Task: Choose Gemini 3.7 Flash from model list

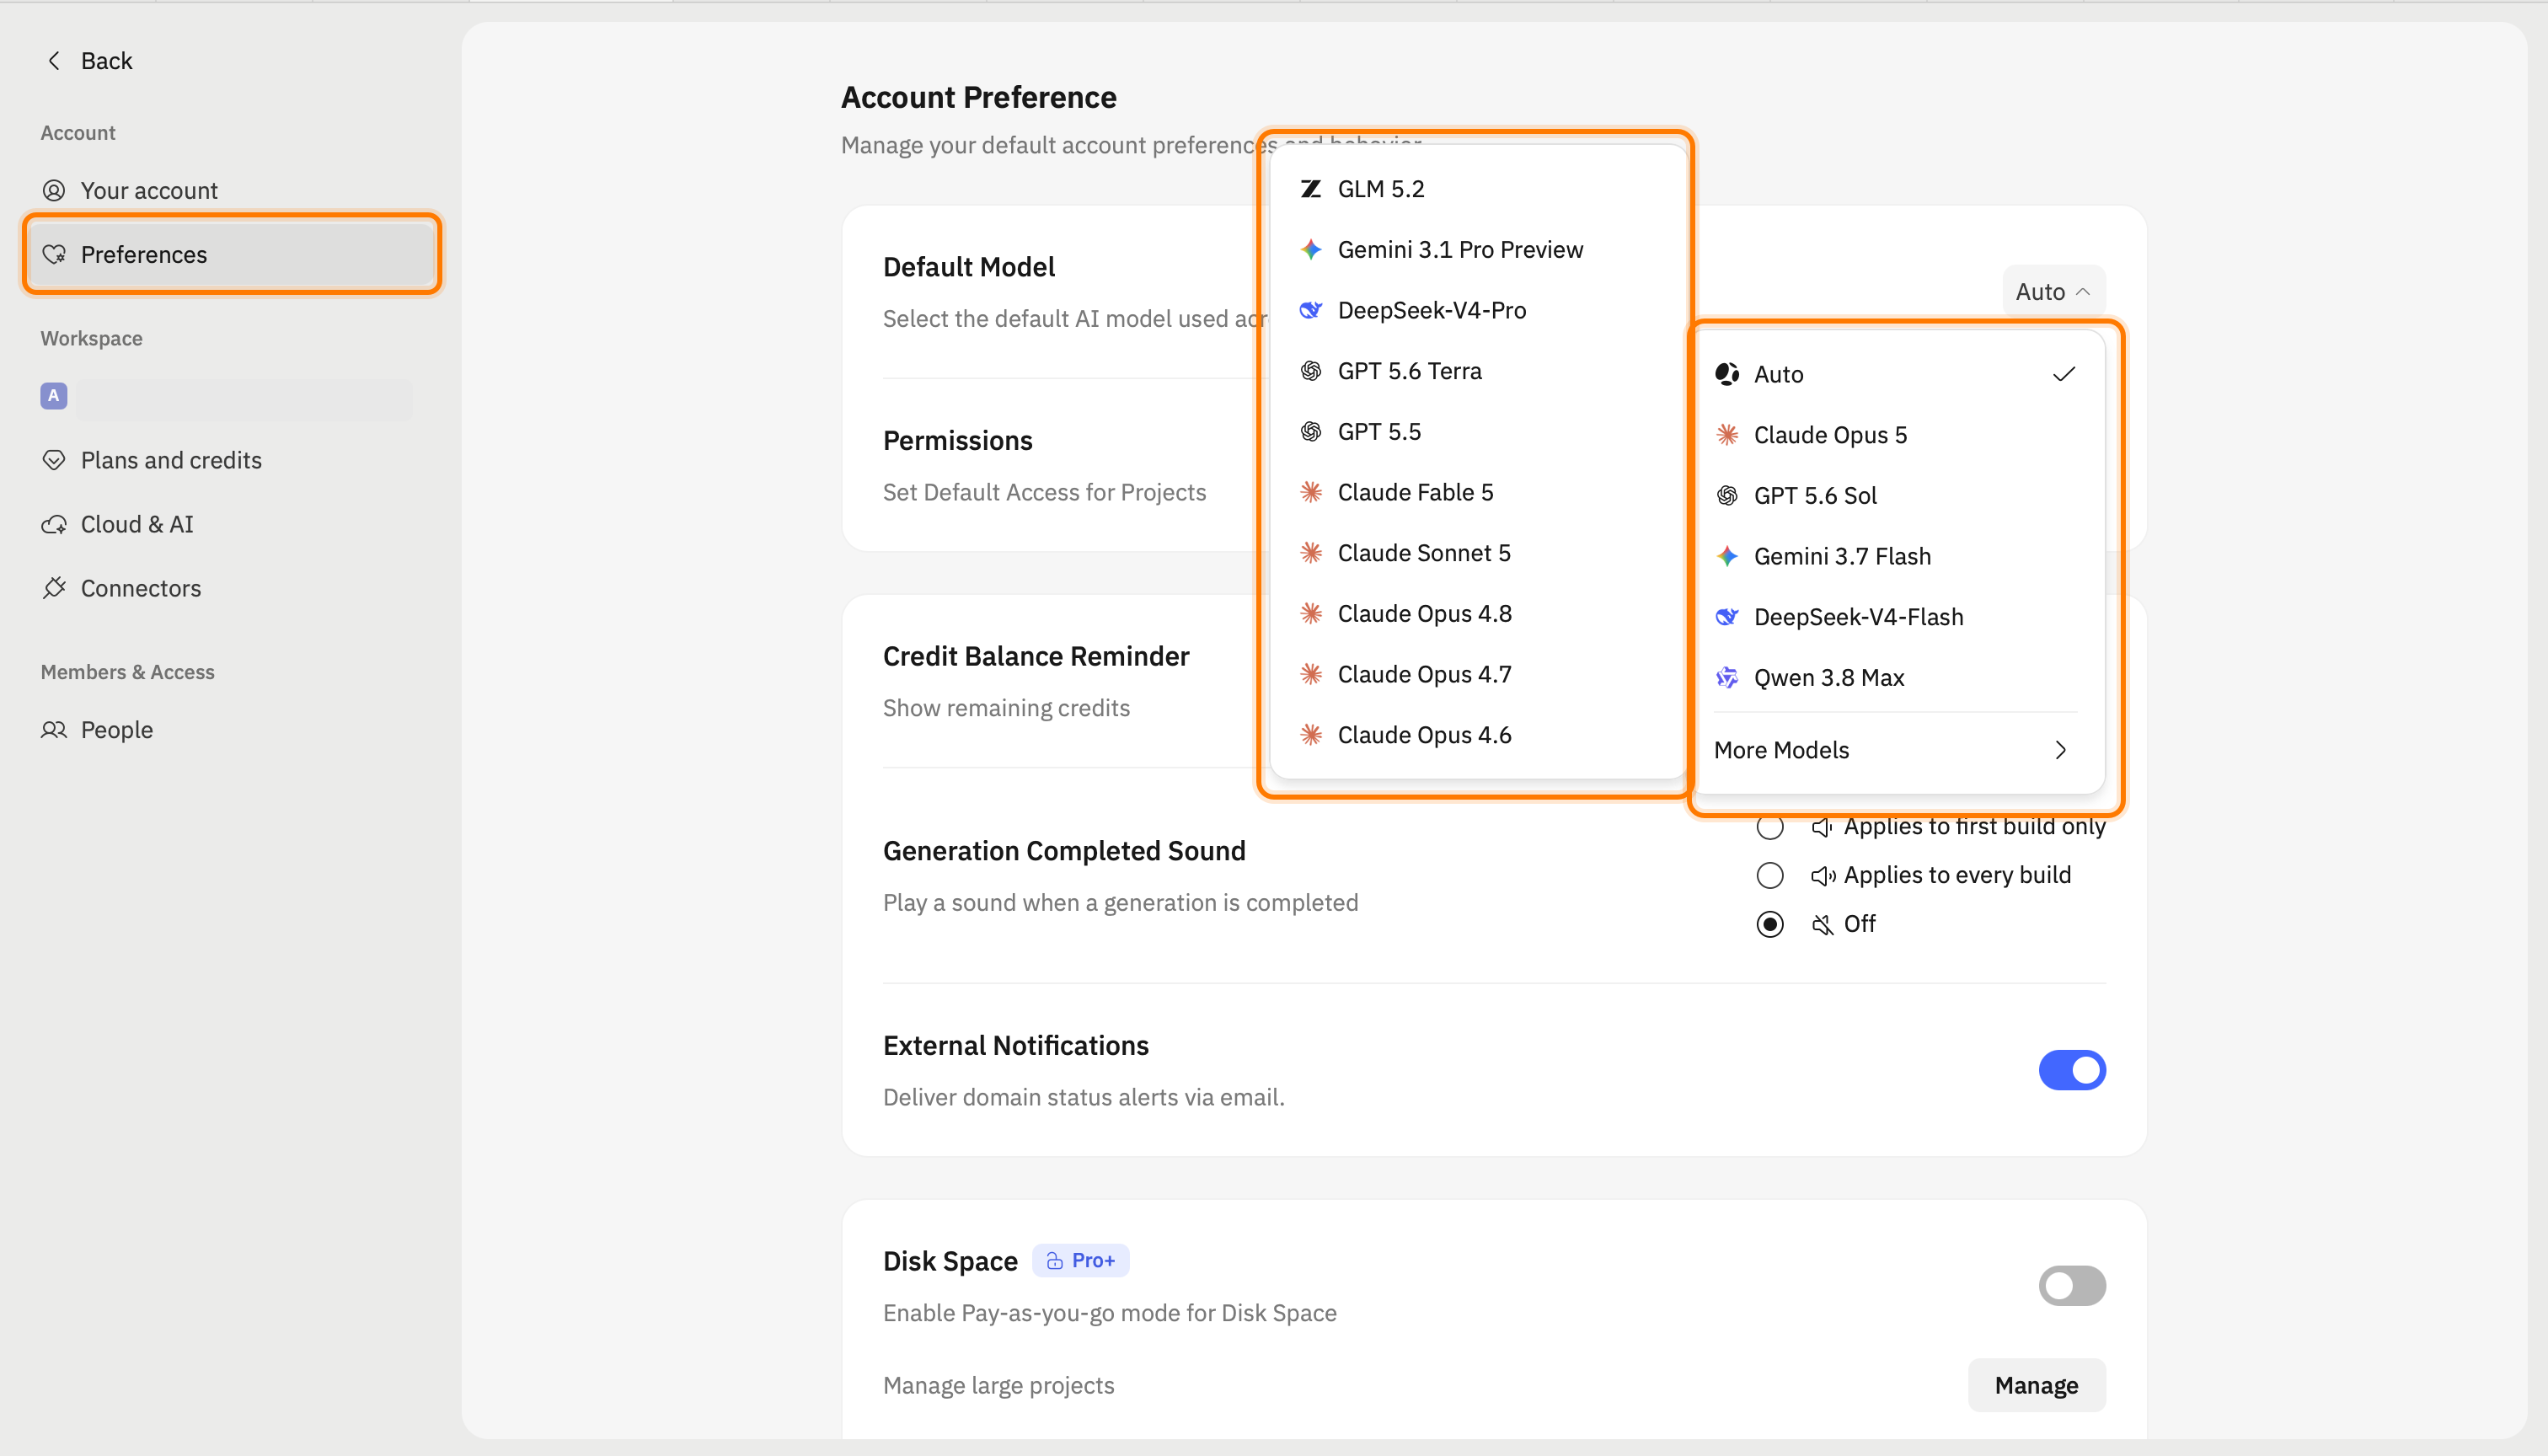Action: 1896,556
